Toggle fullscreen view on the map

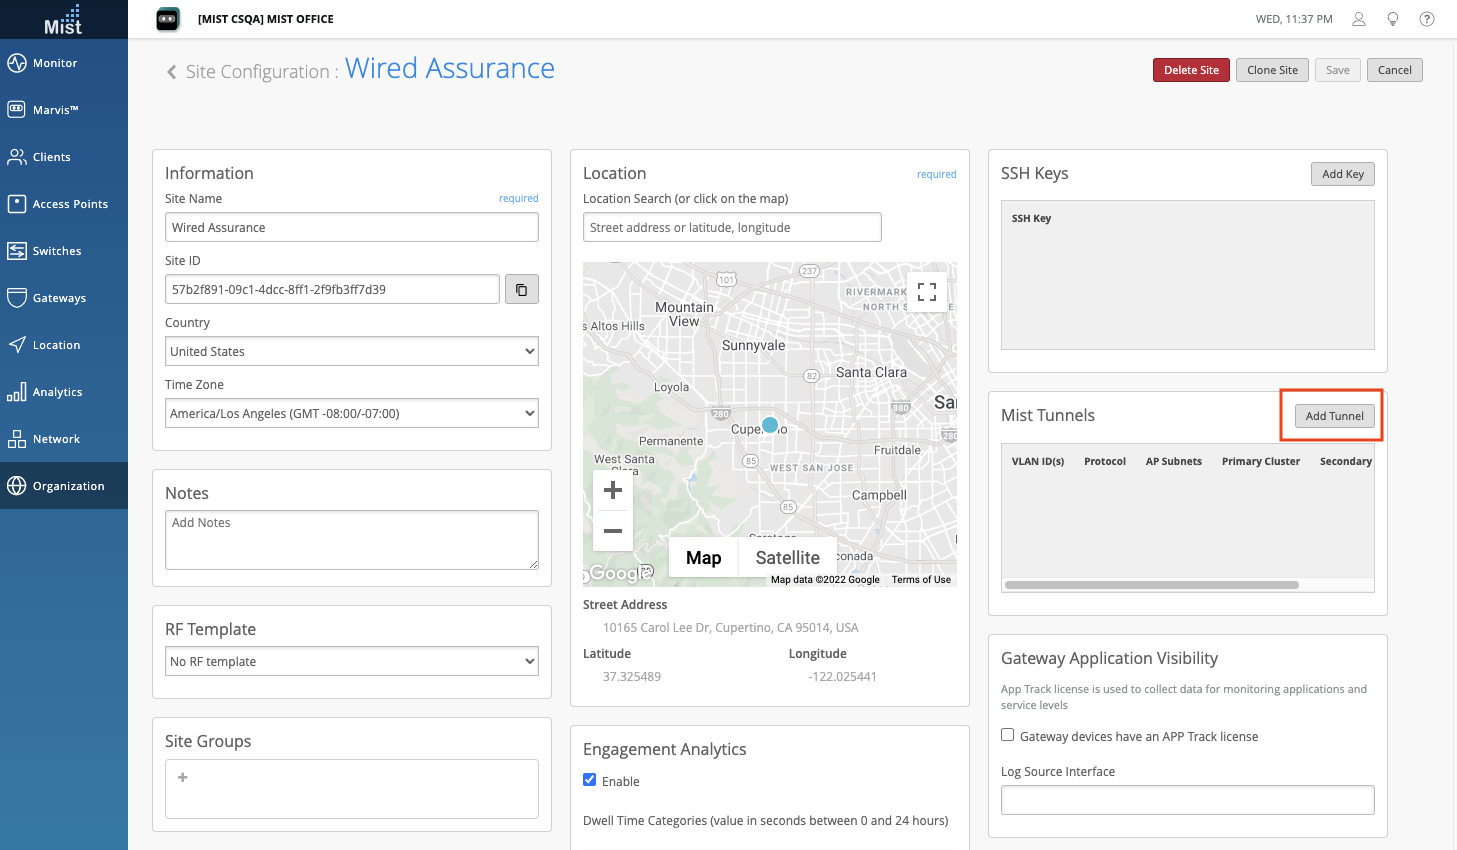coord(927,292)
